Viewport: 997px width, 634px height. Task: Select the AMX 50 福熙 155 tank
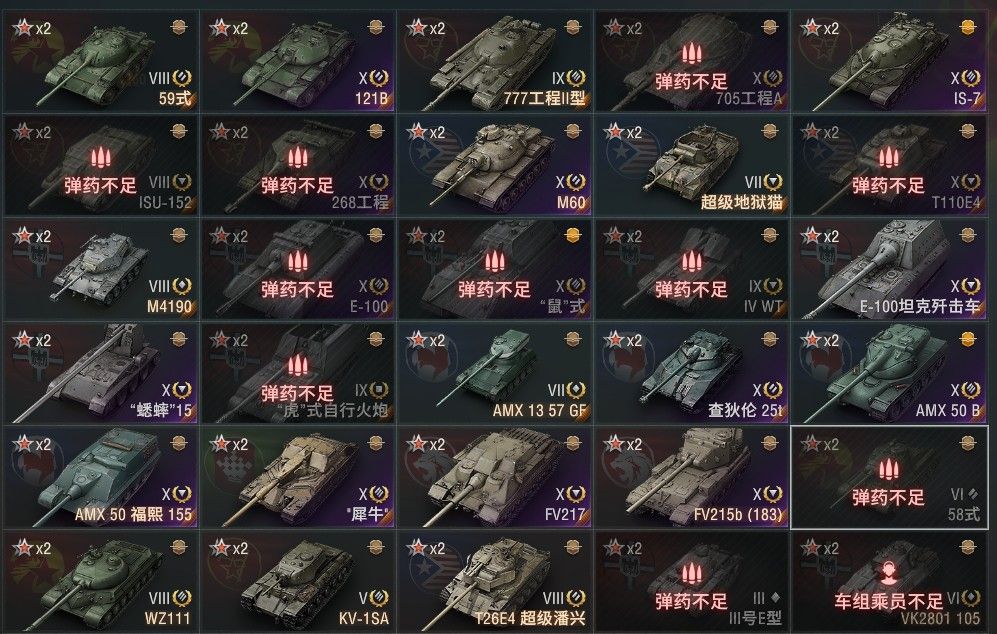[x=100, y=477]
